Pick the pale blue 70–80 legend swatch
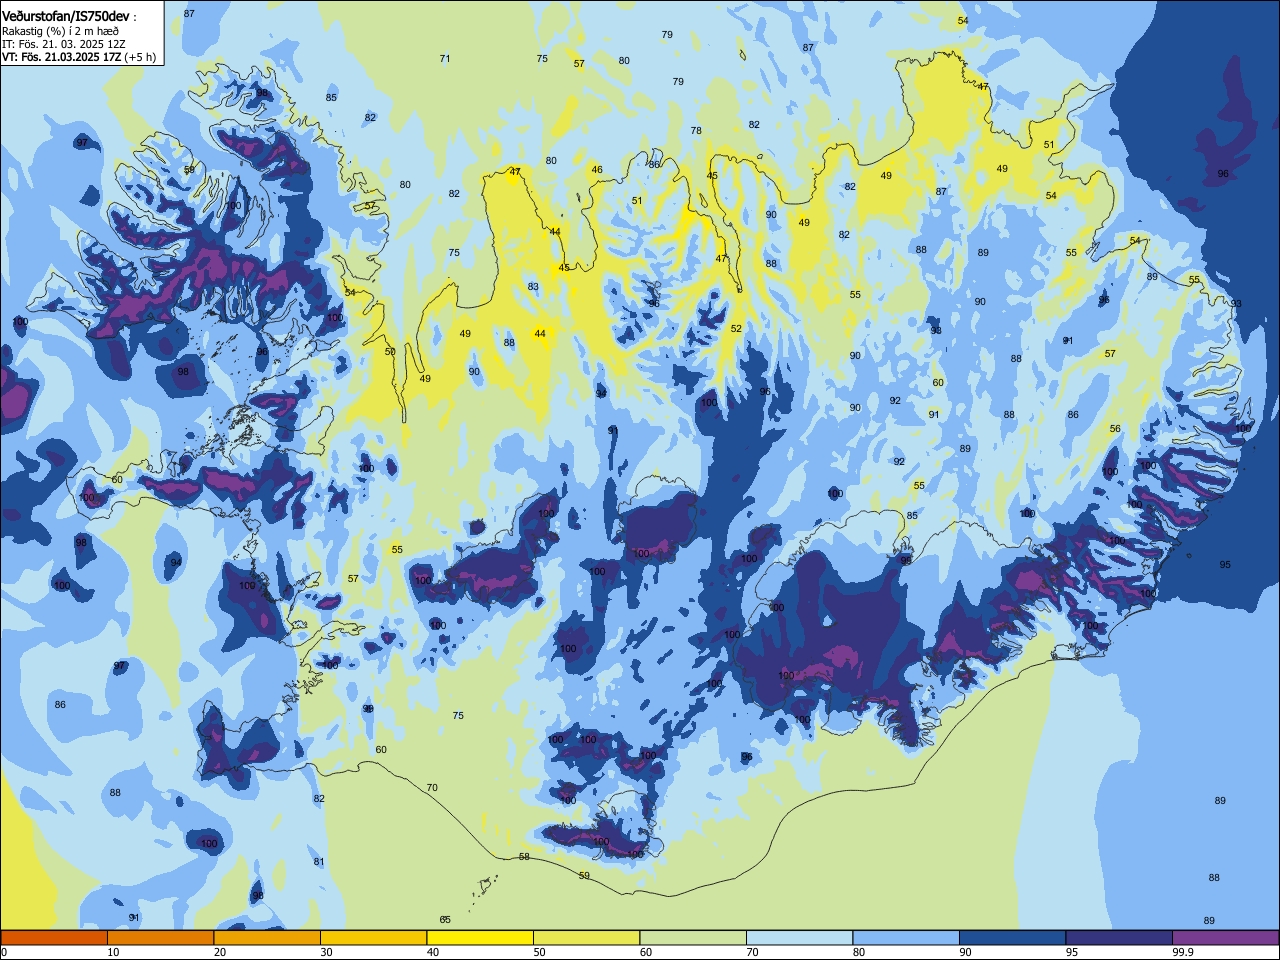The image size is (1280, 960). coord(800,938)
